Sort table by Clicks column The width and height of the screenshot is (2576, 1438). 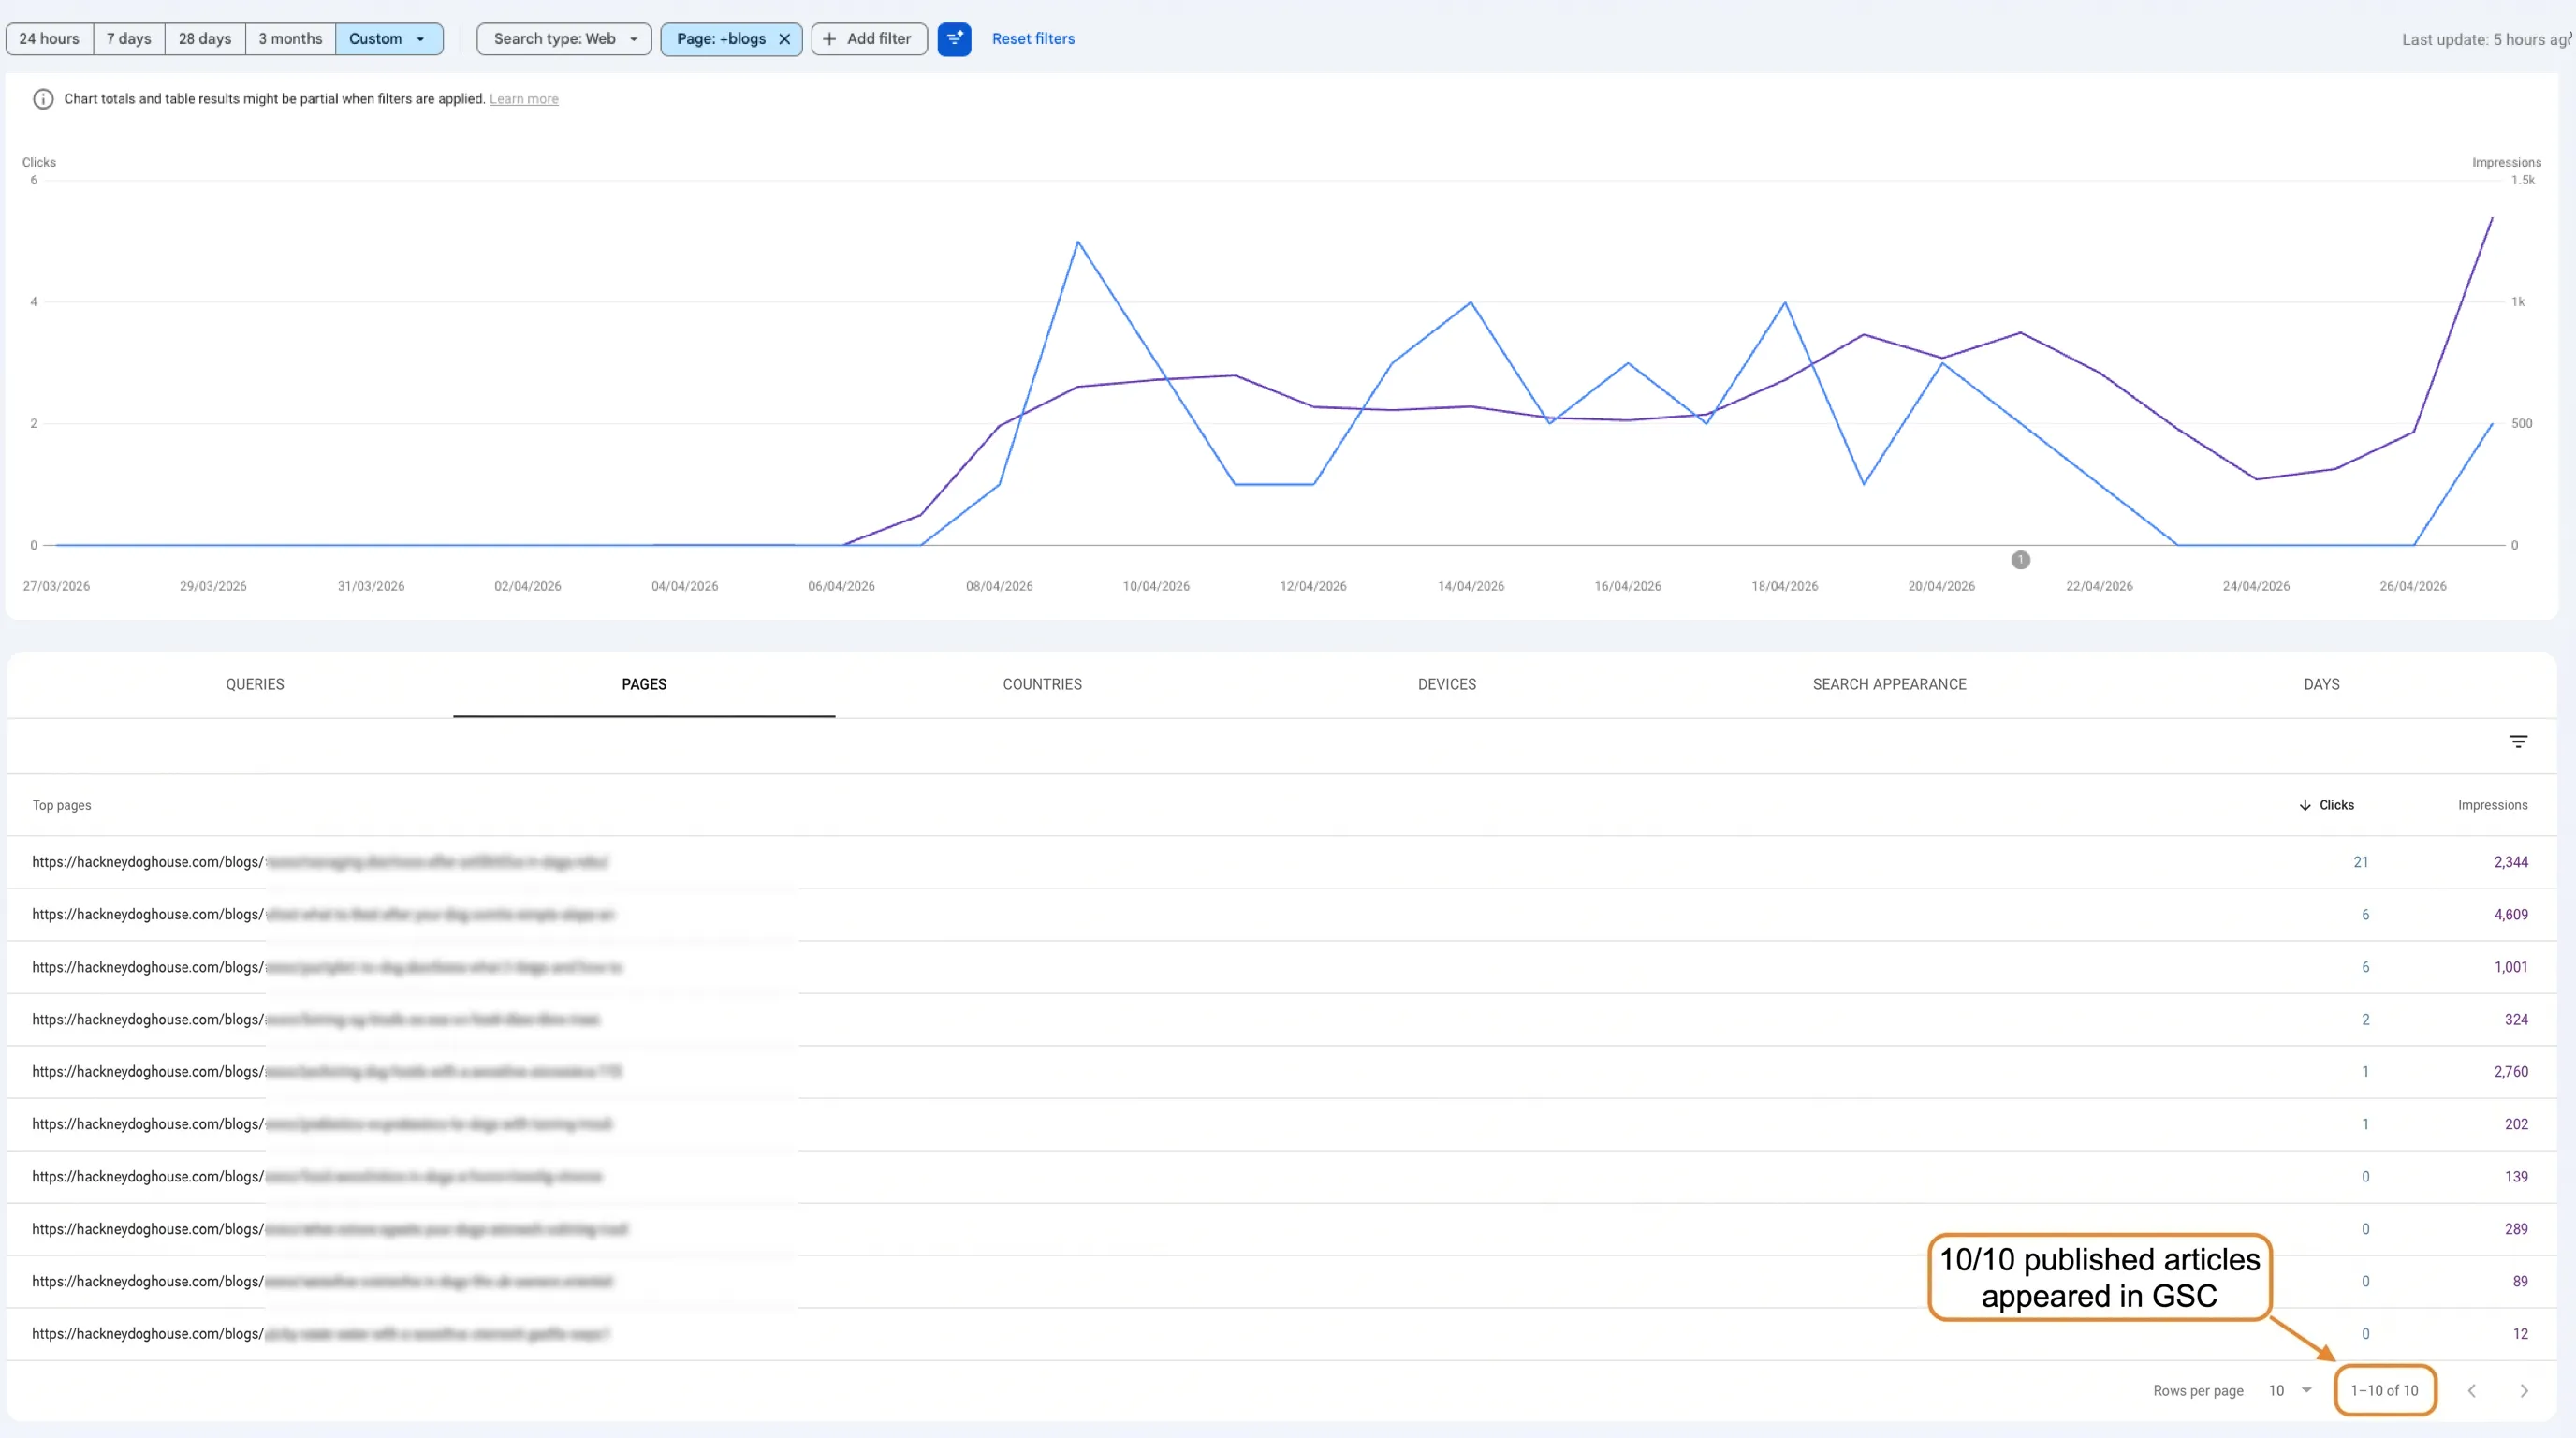click(2336, 805)
